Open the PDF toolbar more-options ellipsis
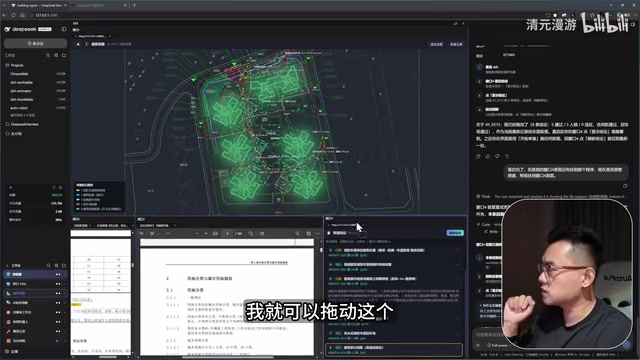The height and width of the screenshot is (360, 640). pos(318,233)
